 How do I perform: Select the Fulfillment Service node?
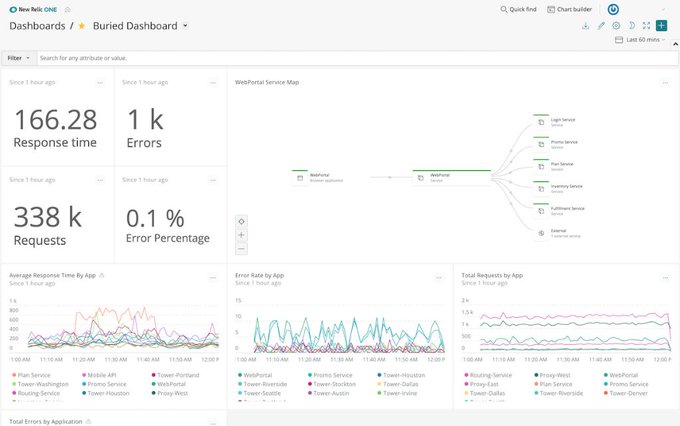pos(559,211)
